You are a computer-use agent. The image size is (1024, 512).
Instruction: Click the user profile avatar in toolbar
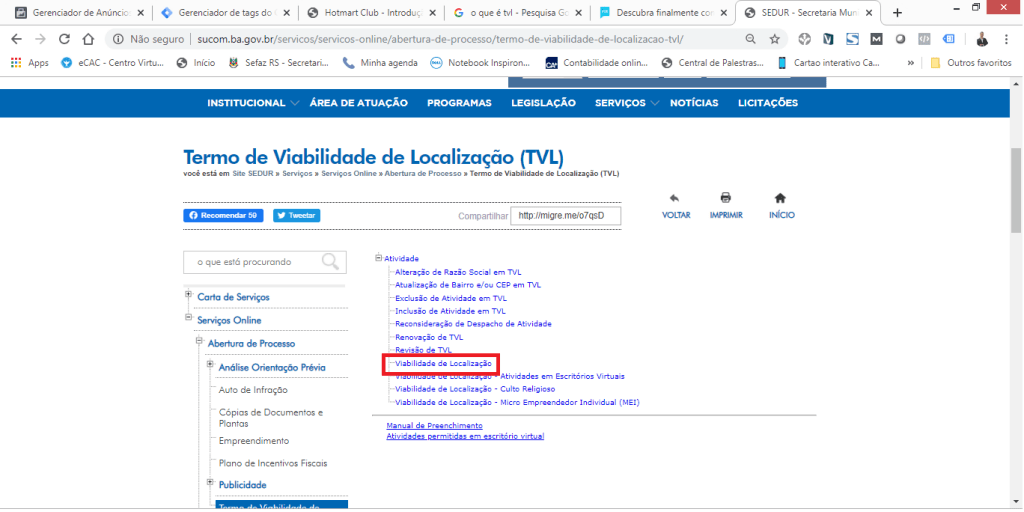tap(982, 39)
